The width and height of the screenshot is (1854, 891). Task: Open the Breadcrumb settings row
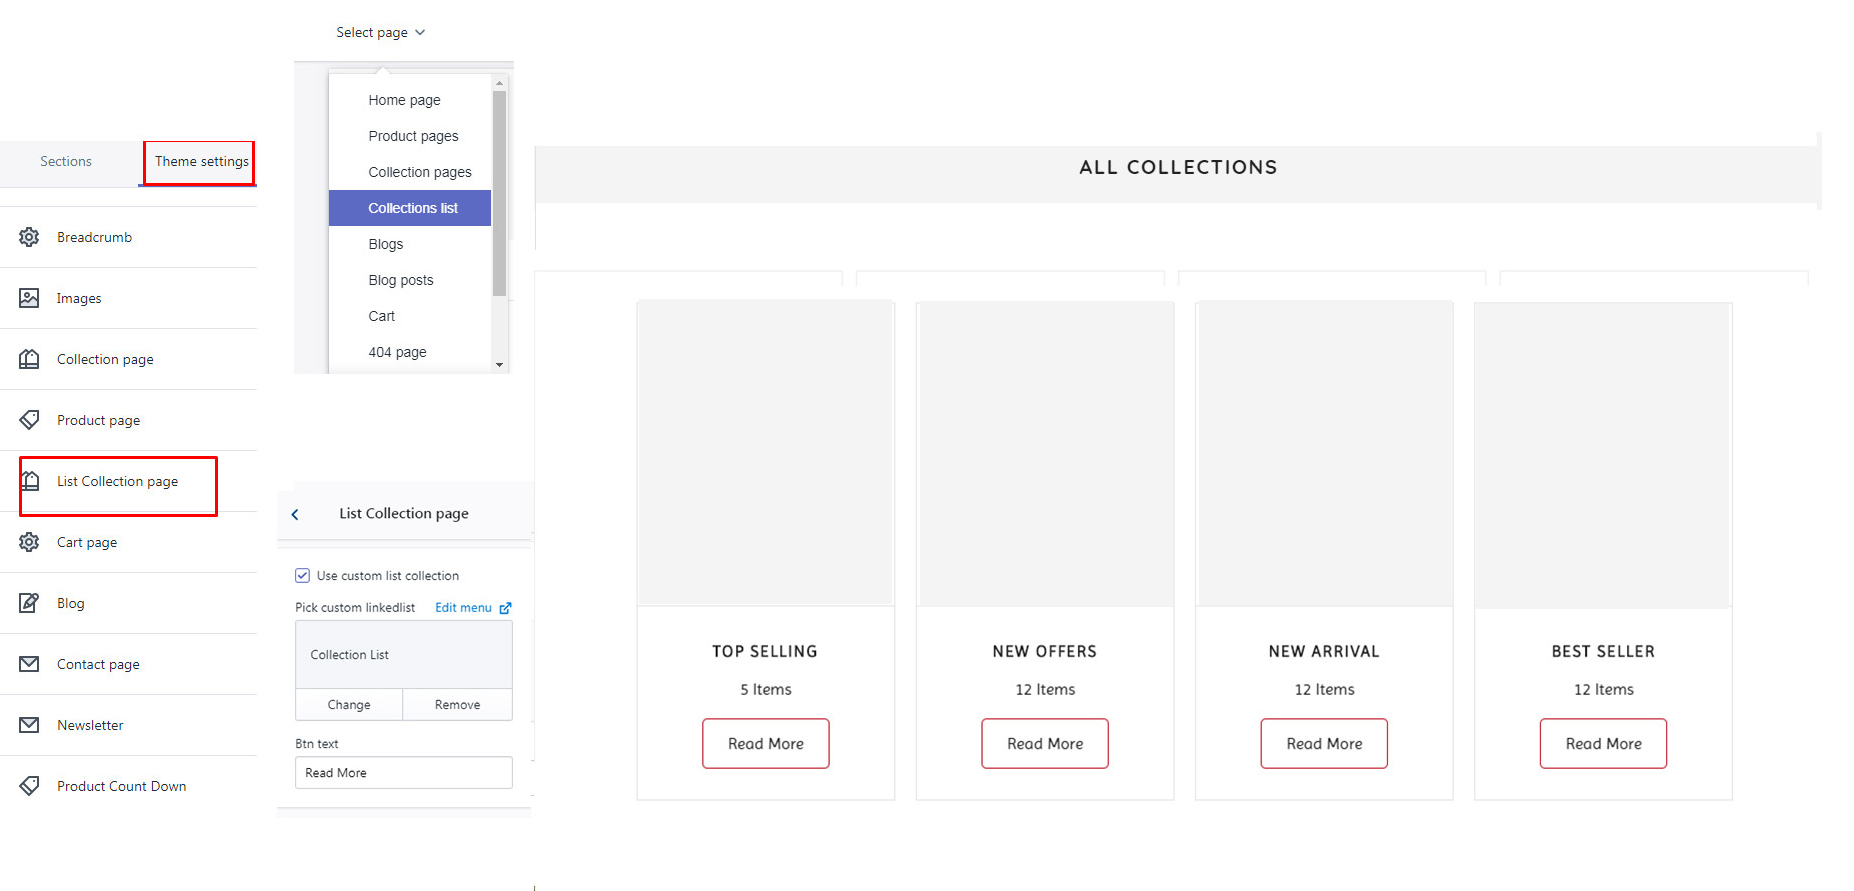[128, 237]
